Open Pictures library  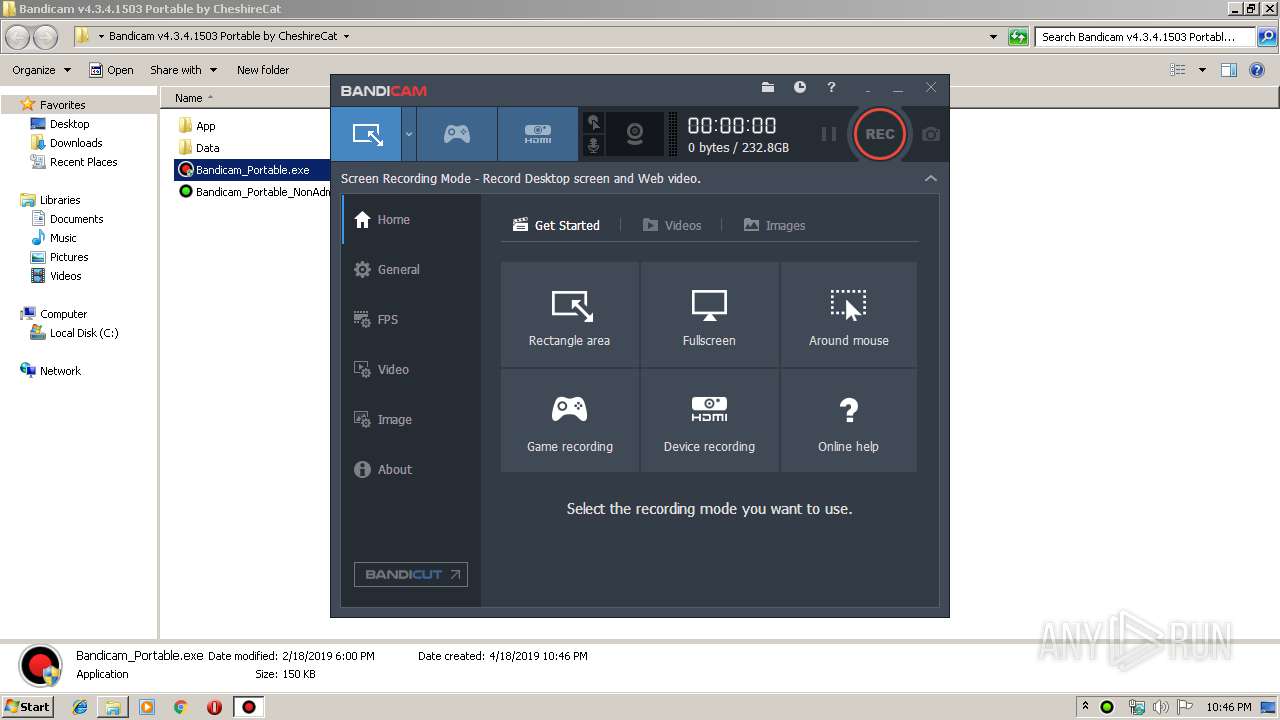click(60, 257)
